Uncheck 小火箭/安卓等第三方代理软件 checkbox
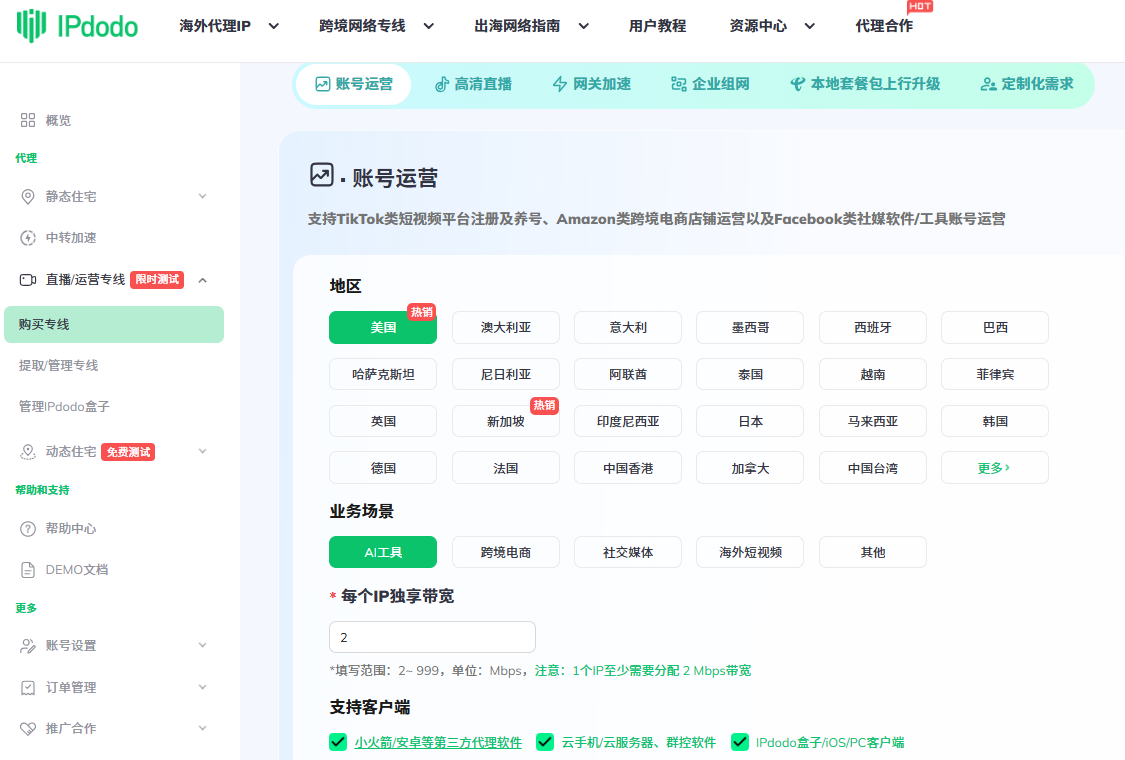The height and width of the screenshot is (760, 1125). coord(338,742)
